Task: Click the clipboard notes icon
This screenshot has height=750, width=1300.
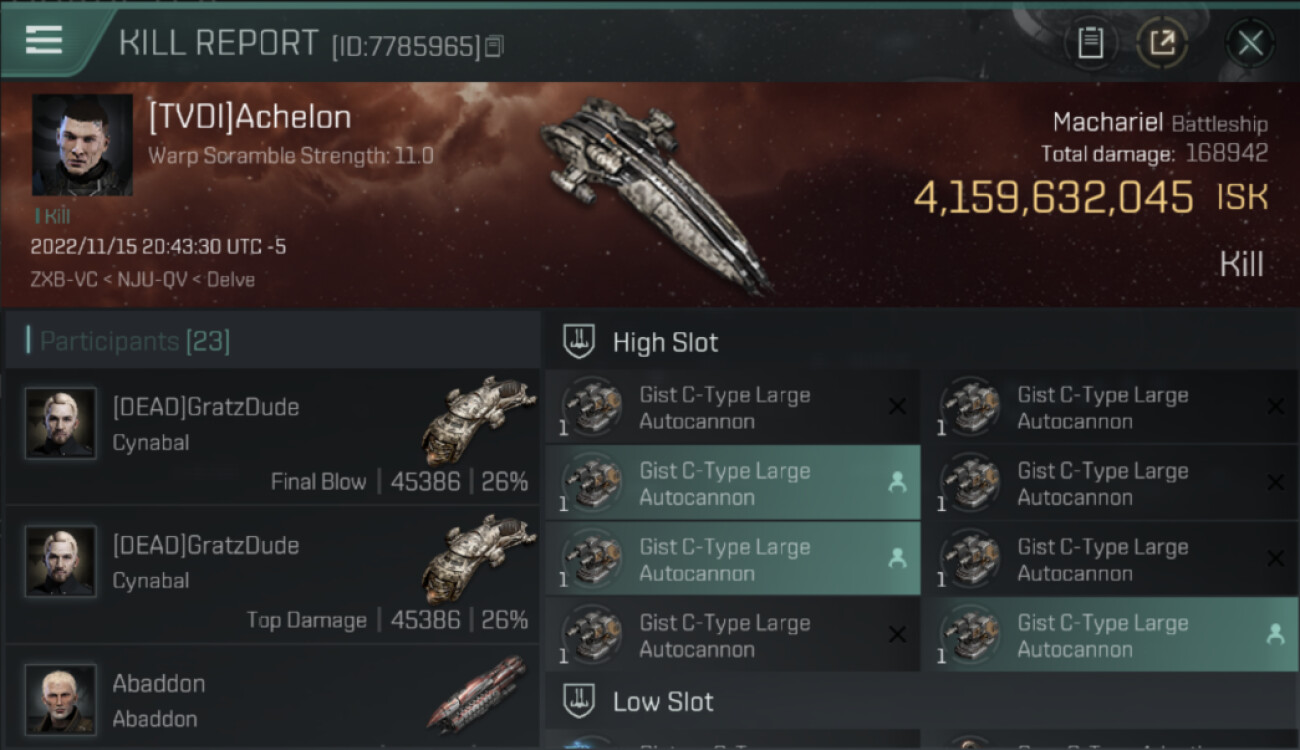Action: pos(1090,43)
